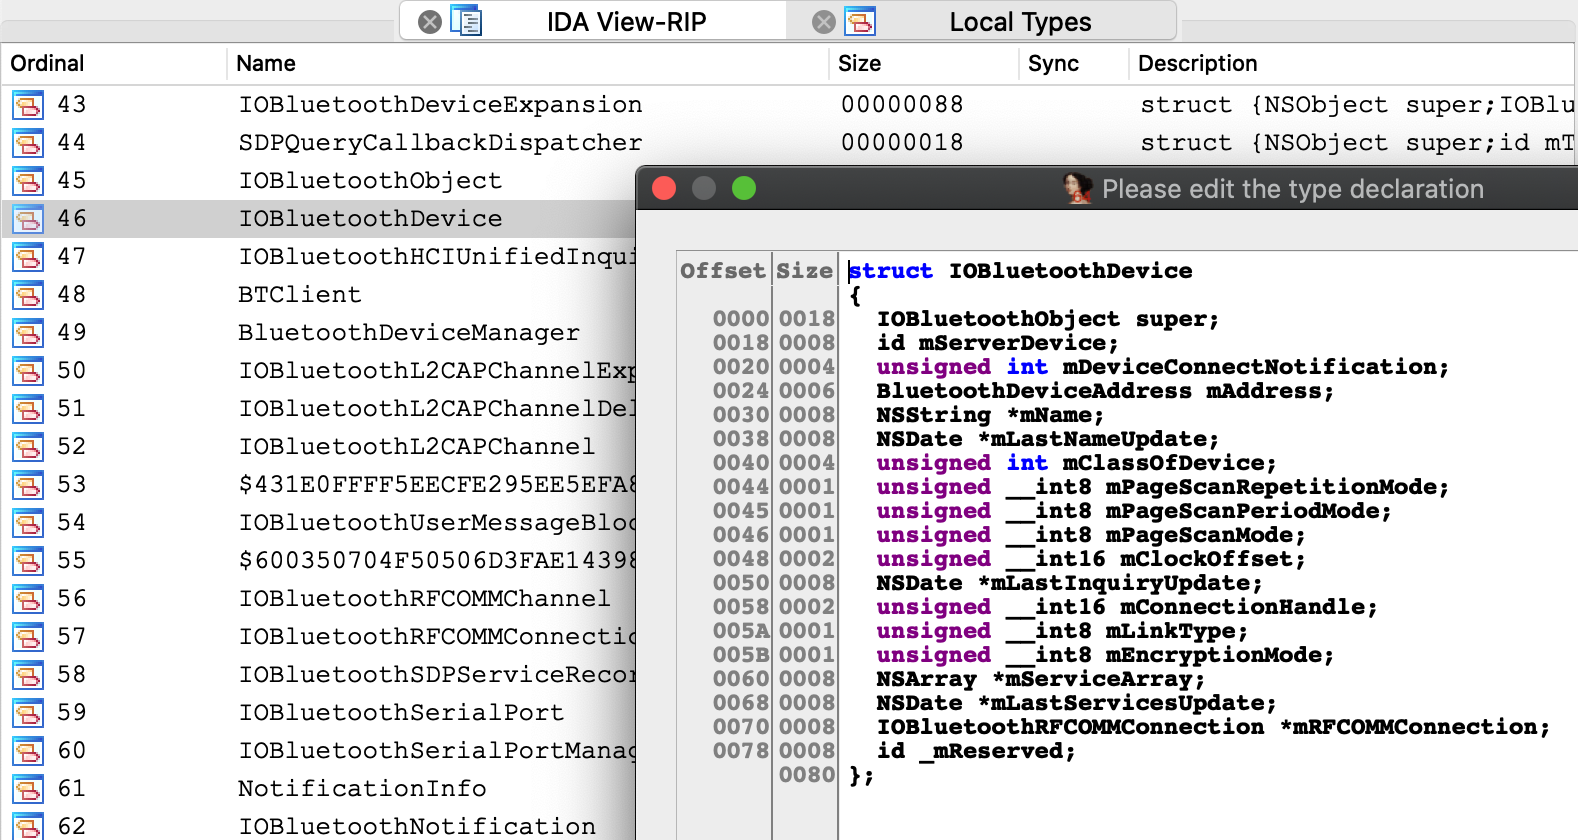
Task: Click the type icon beside SDPQueryCallbackDispatcher
Action: pos(28,143)
